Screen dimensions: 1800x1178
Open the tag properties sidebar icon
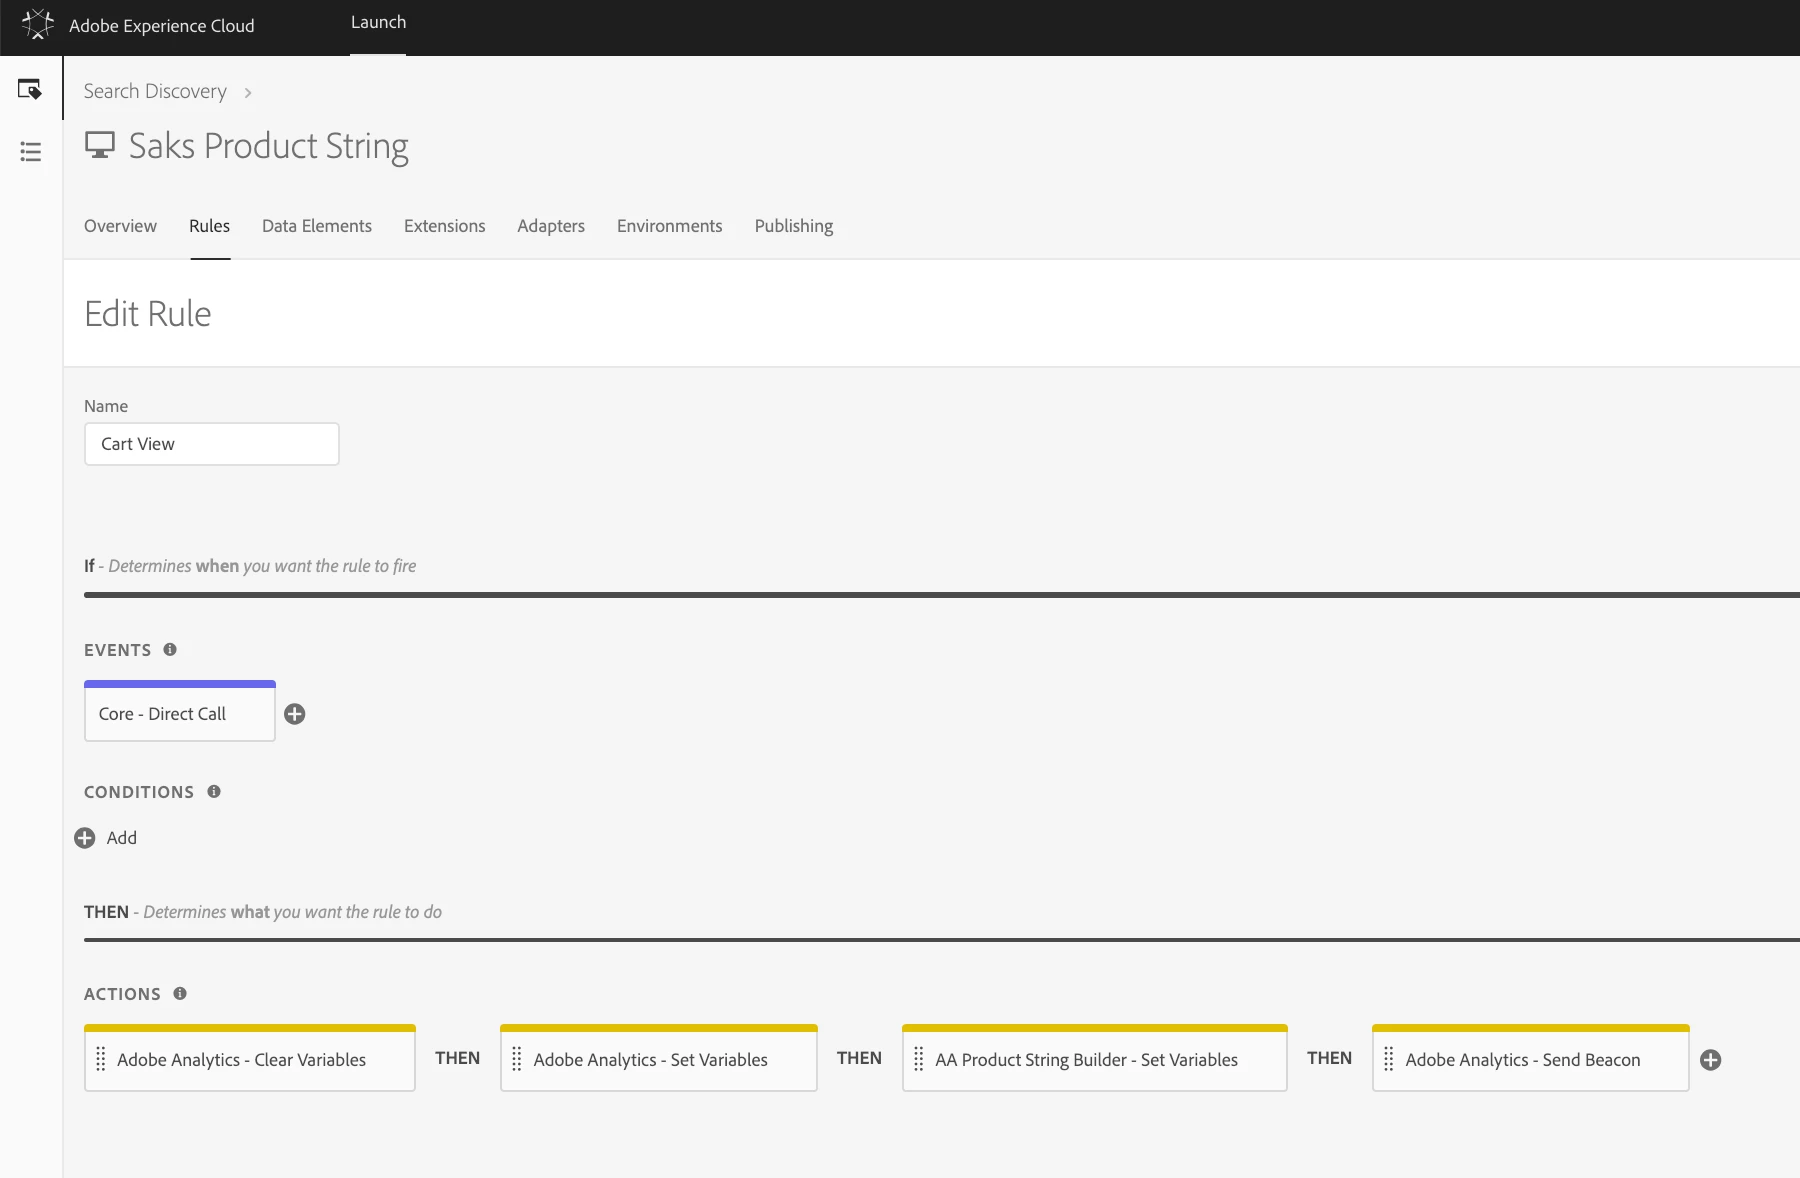tap(30, 90)
